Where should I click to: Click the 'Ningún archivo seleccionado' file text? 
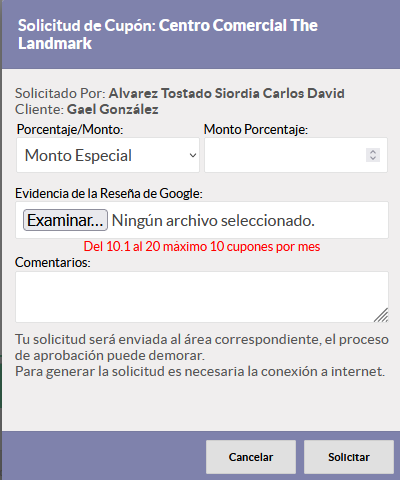point(213,220)
